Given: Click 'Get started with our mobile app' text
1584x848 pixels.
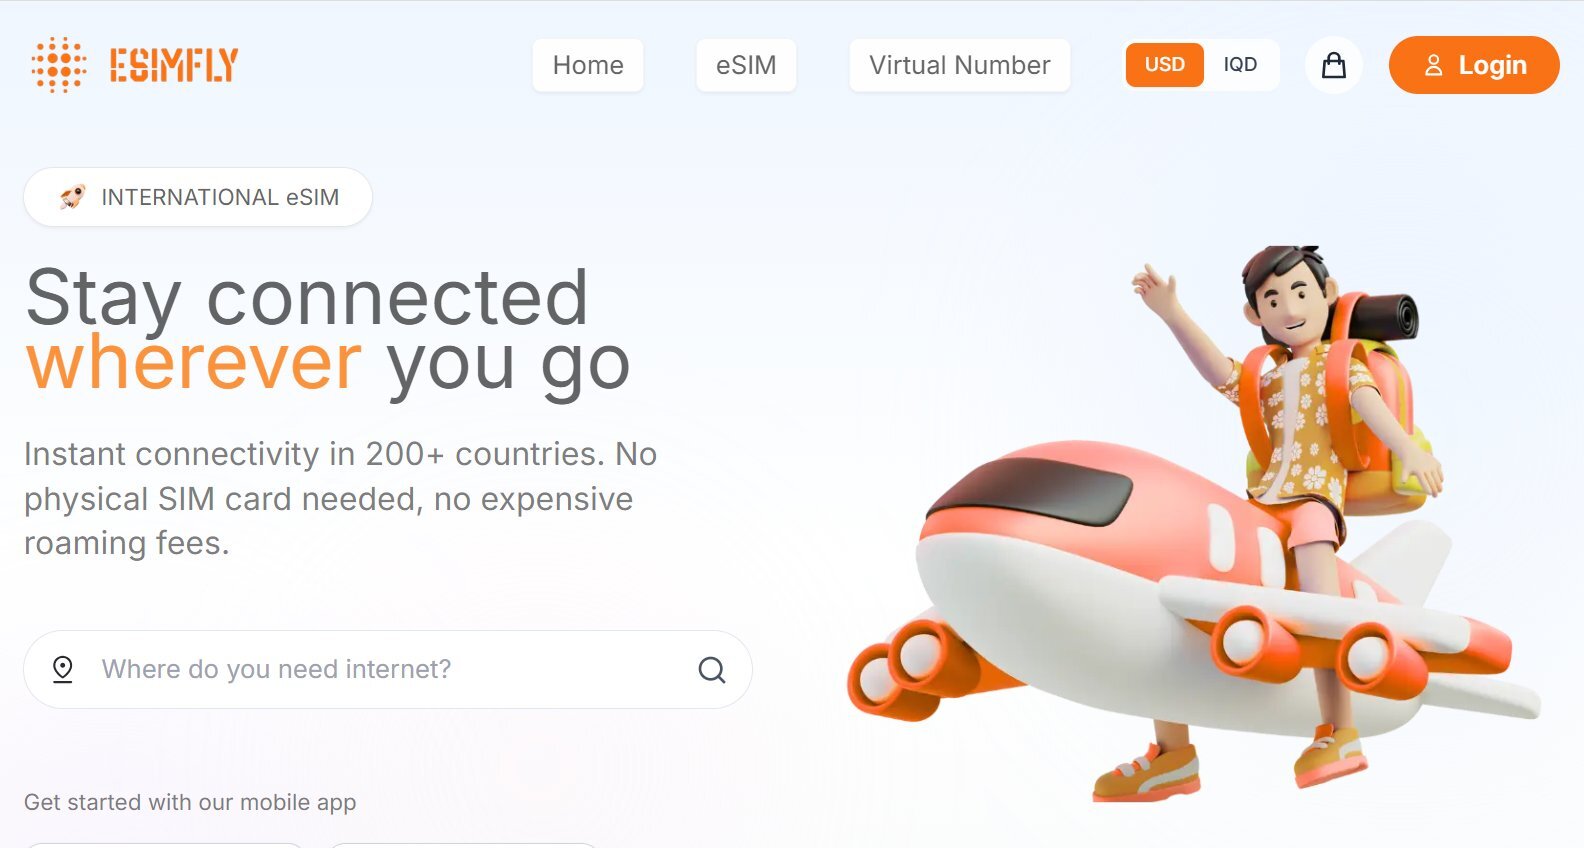Looking at the screenshot, I should (x=190, y=802).
